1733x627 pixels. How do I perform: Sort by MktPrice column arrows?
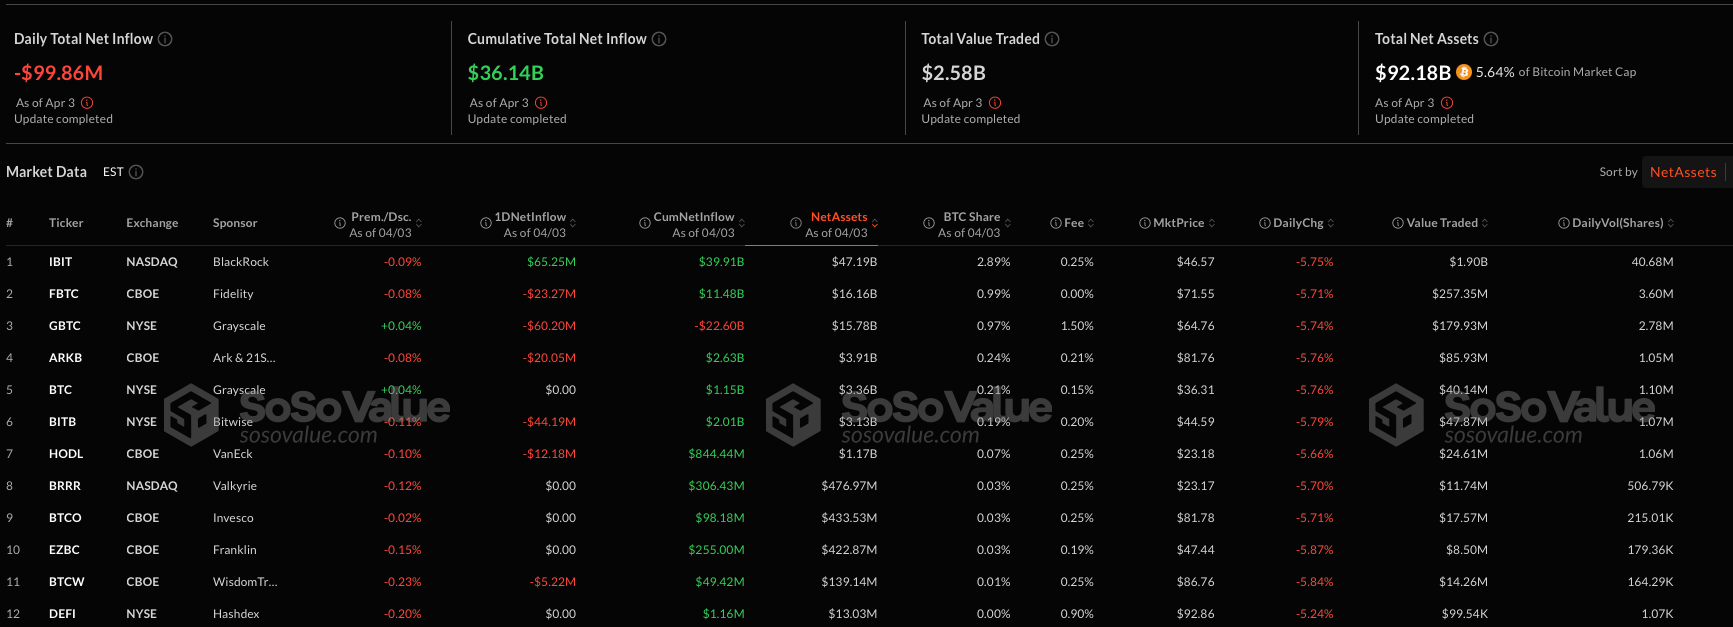pyautogui.click(x=1212, y=223)
